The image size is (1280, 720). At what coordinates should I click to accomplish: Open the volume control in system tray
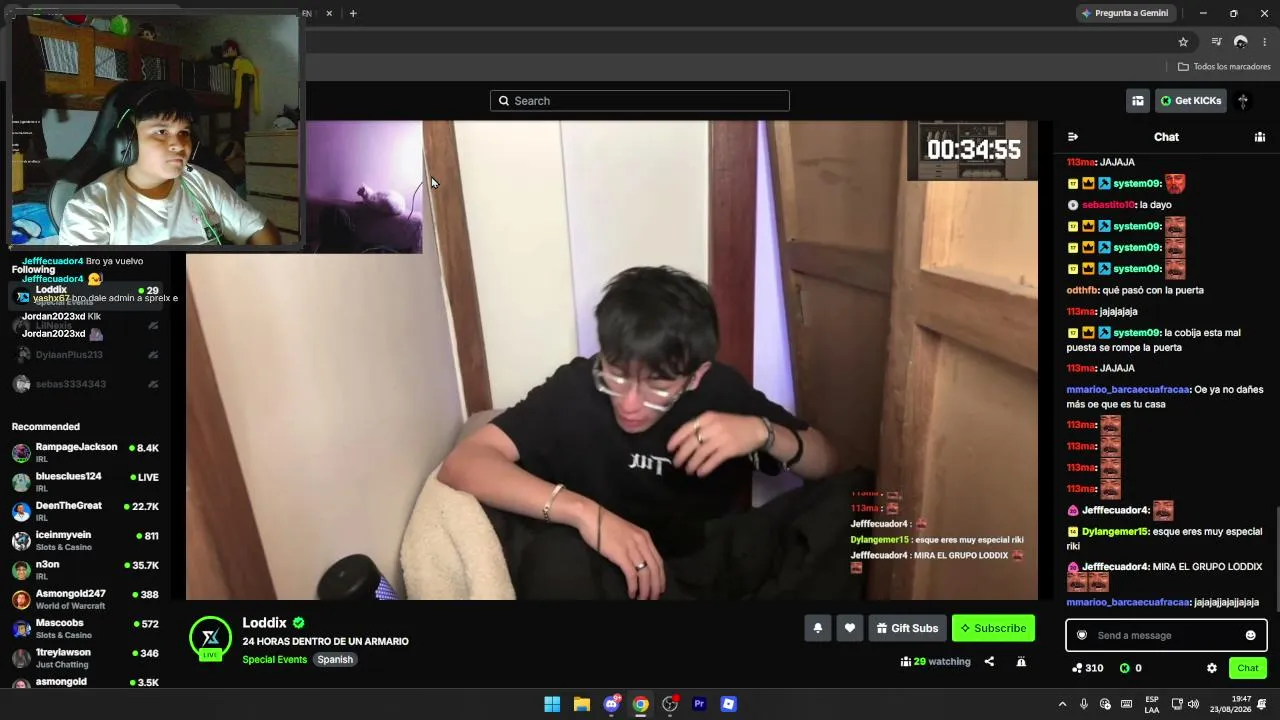tap(1193, 704)
